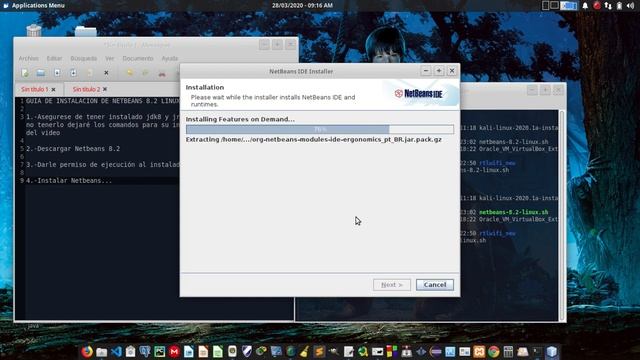The image size is (640, 360).
Task: Close the 'Sin título 1' tab
Action: [x=53, y=89]
